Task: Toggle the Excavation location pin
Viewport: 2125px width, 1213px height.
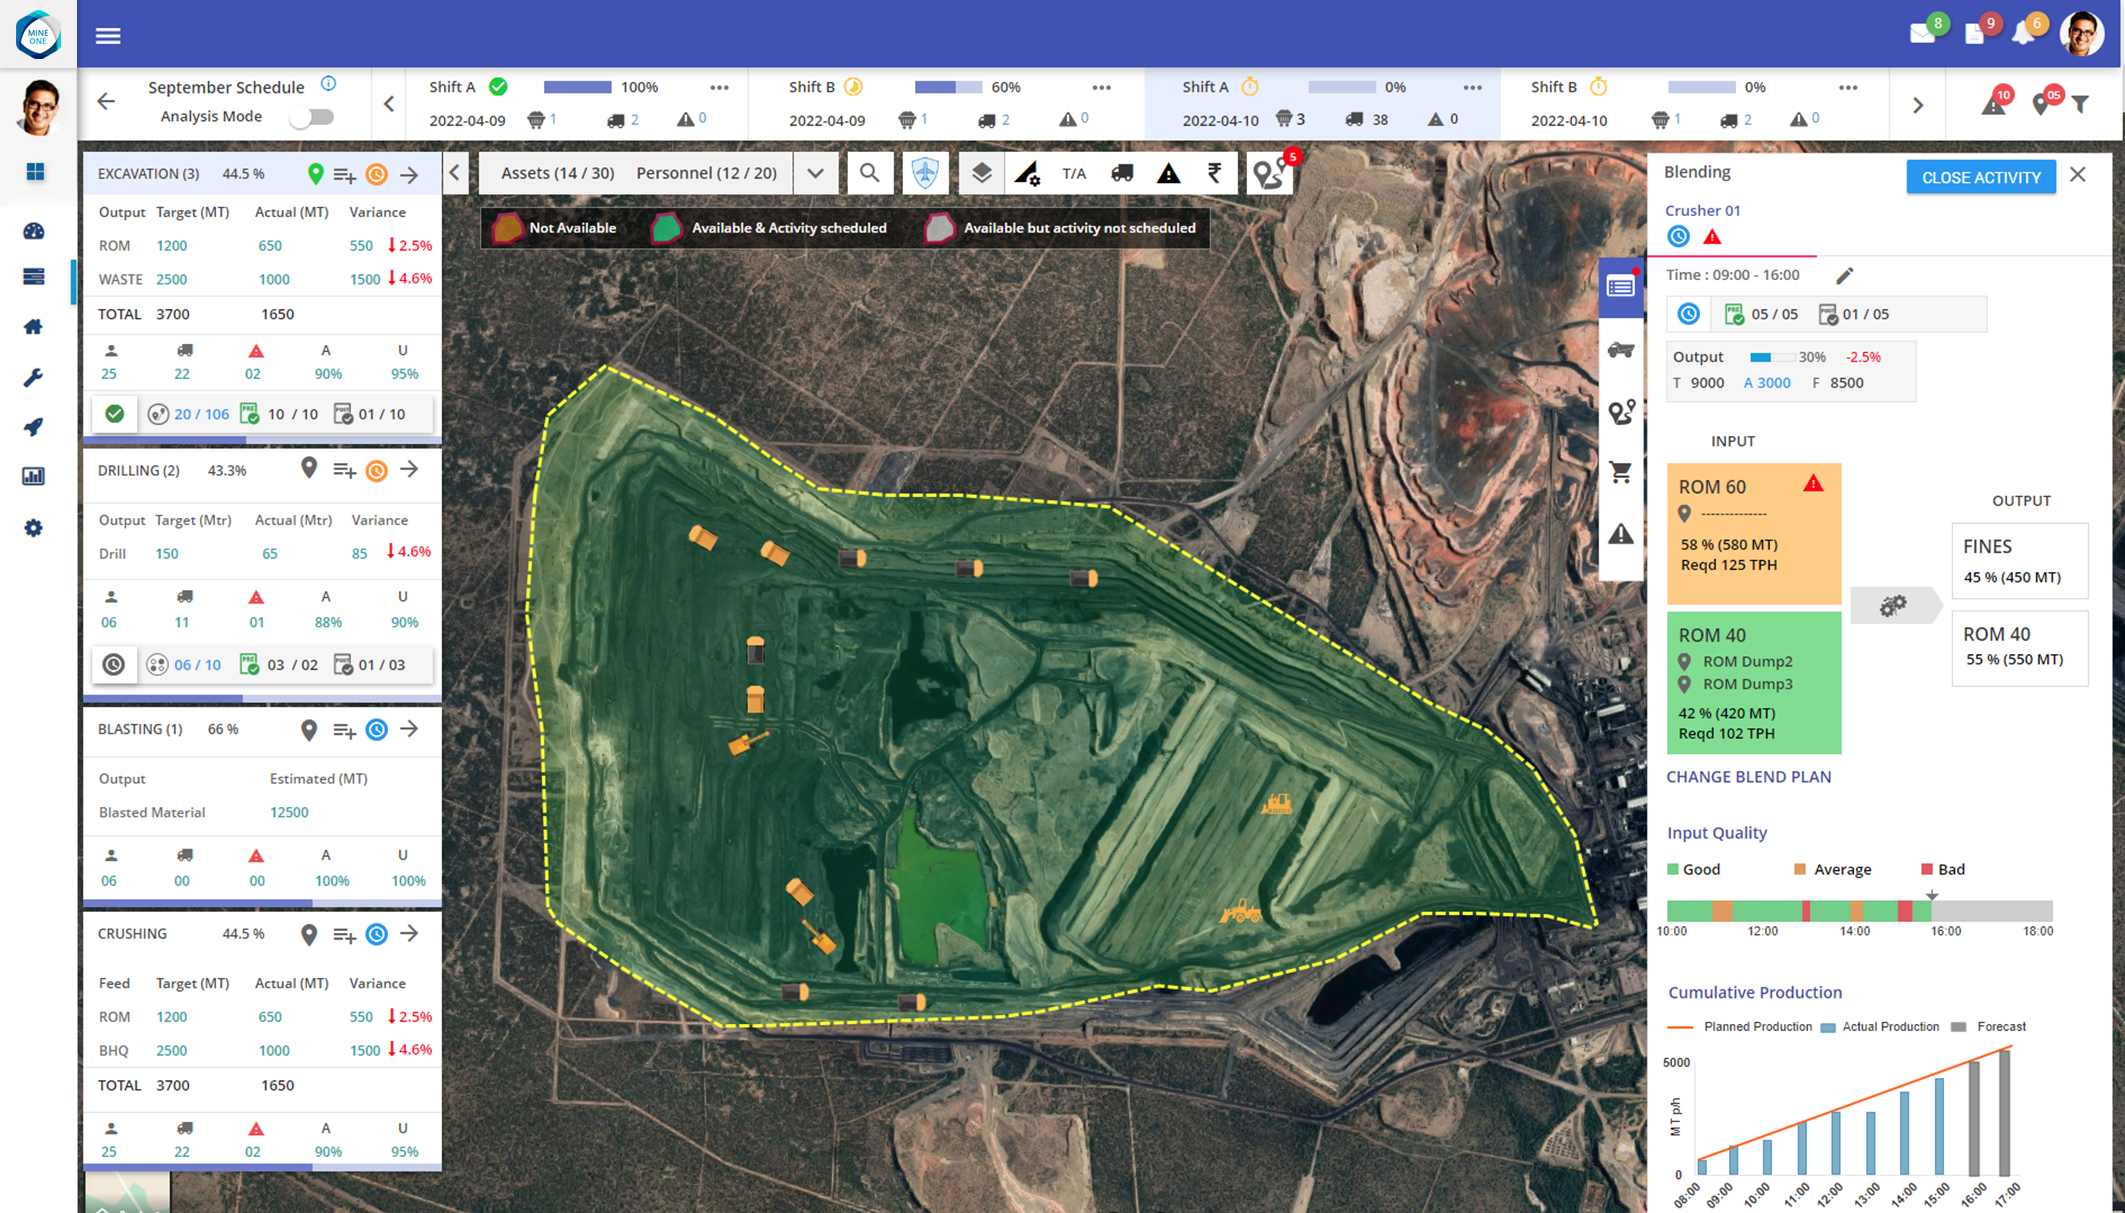Action: (315, 174)
